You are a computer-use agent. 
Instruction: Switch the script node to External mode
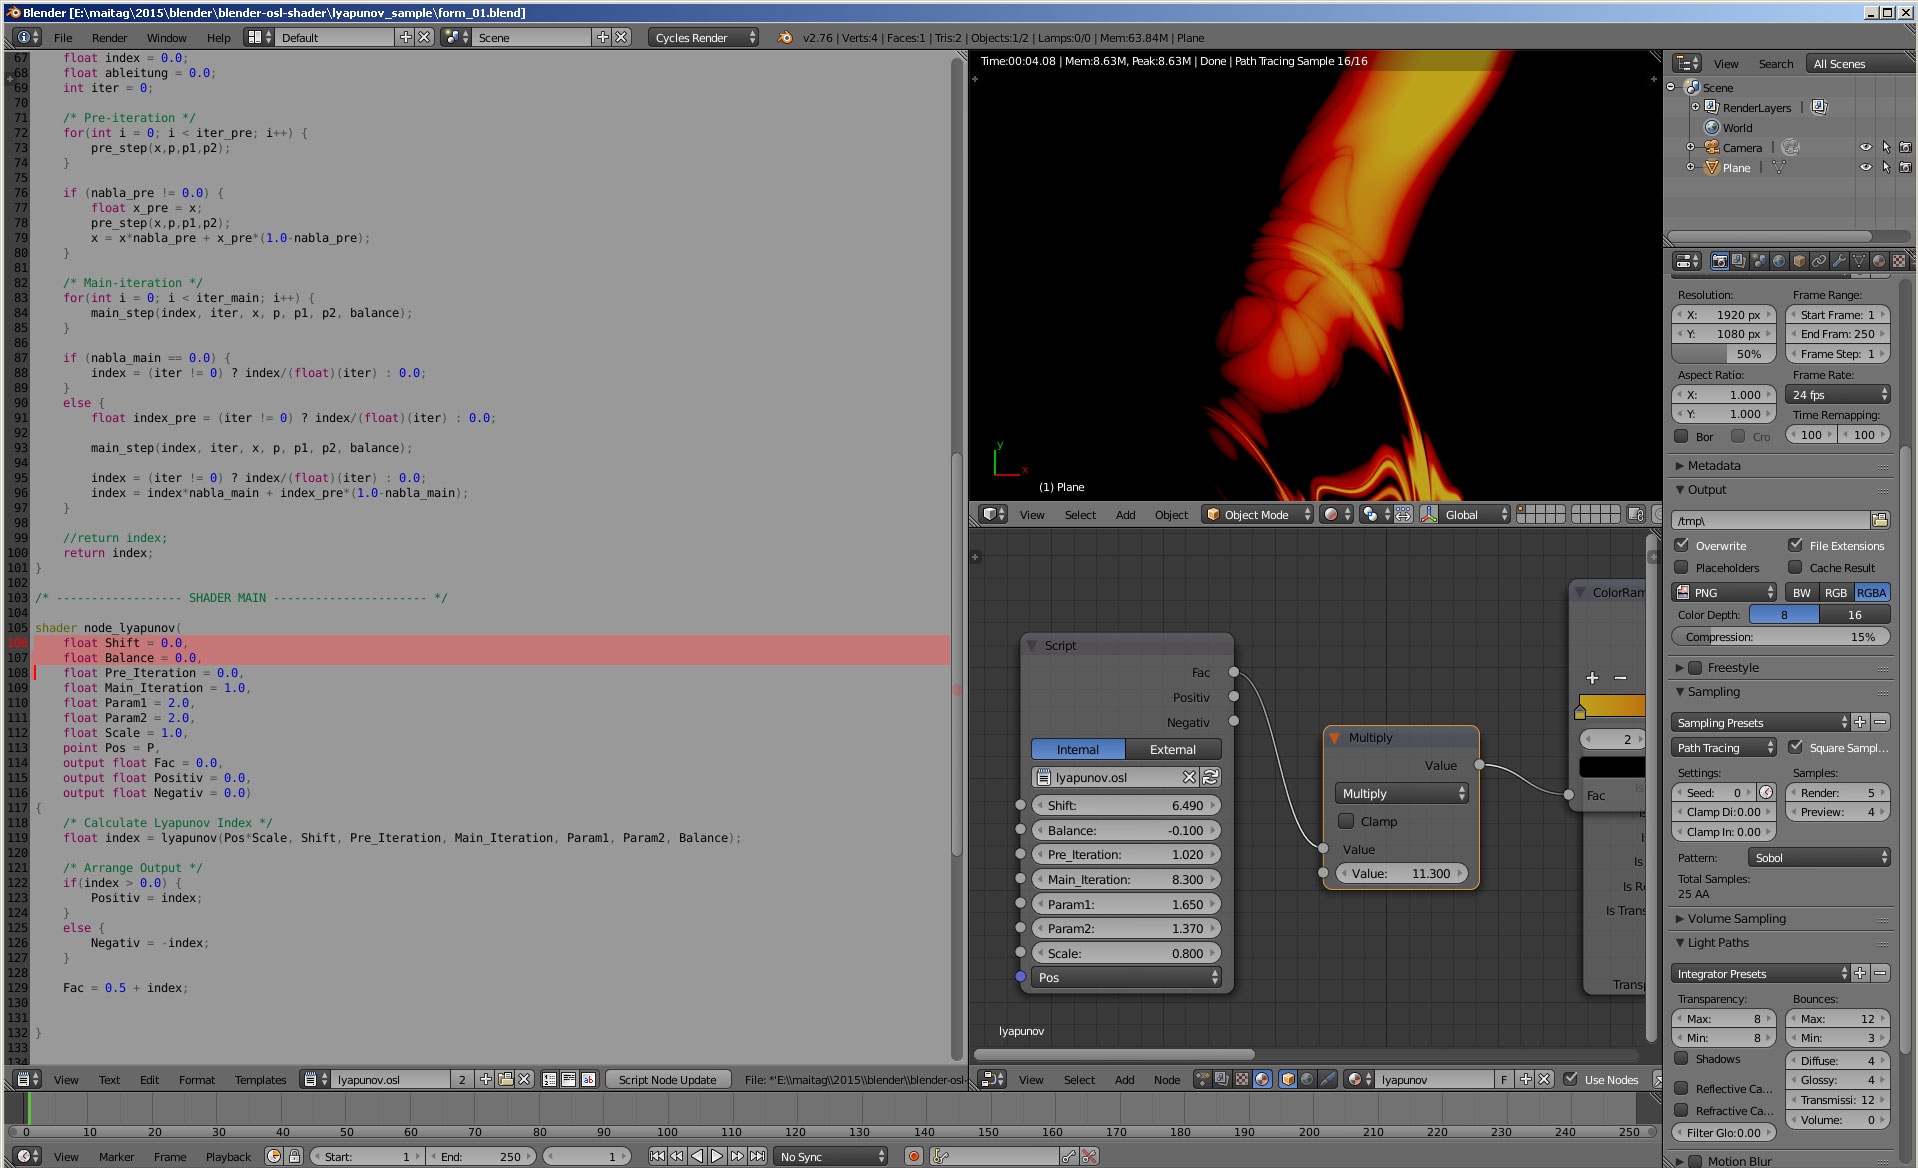tap(1172, 750)
